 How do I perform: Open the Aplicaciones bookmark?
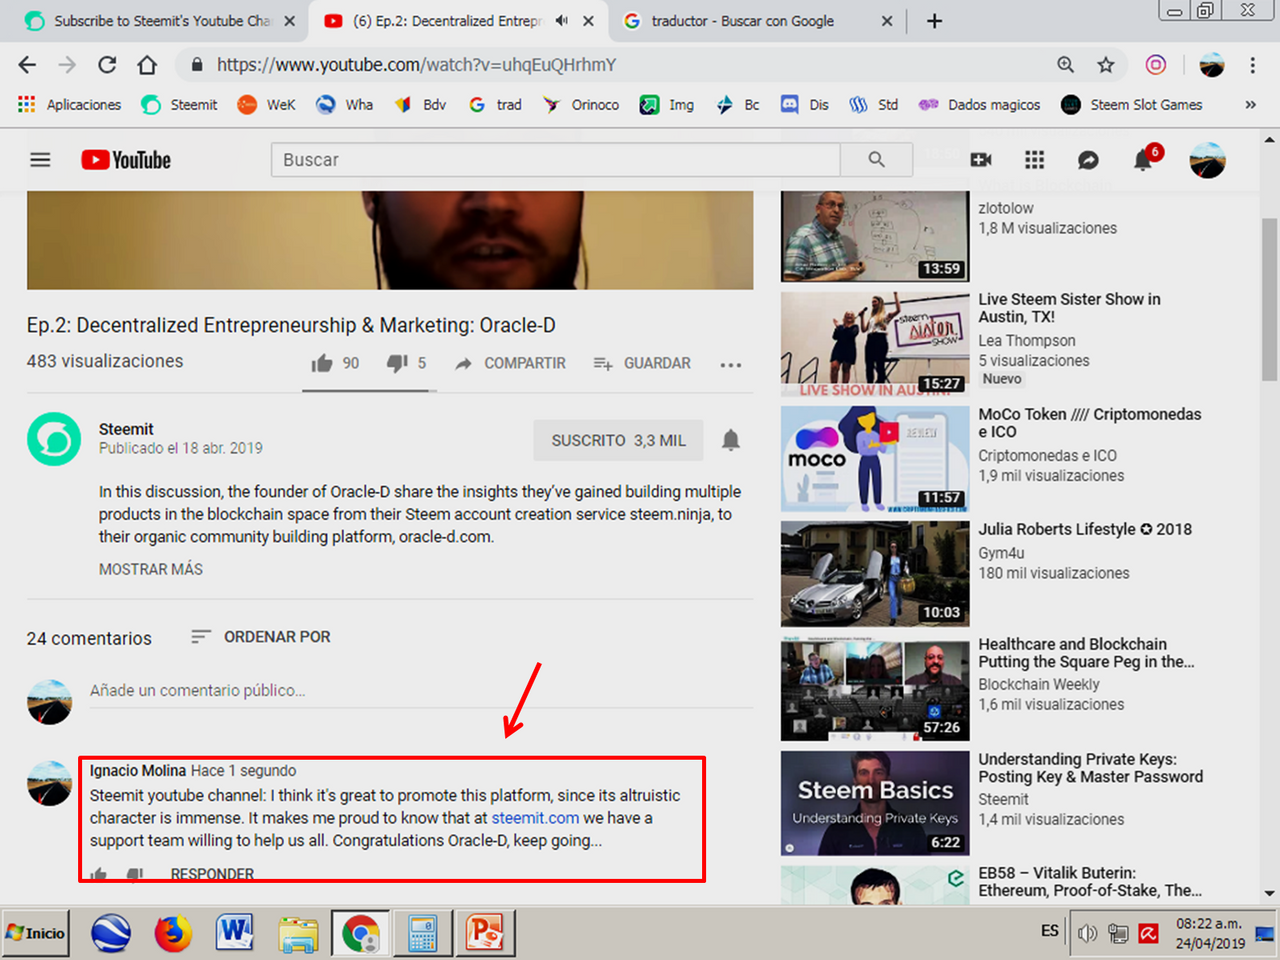(x=70, y=105)
